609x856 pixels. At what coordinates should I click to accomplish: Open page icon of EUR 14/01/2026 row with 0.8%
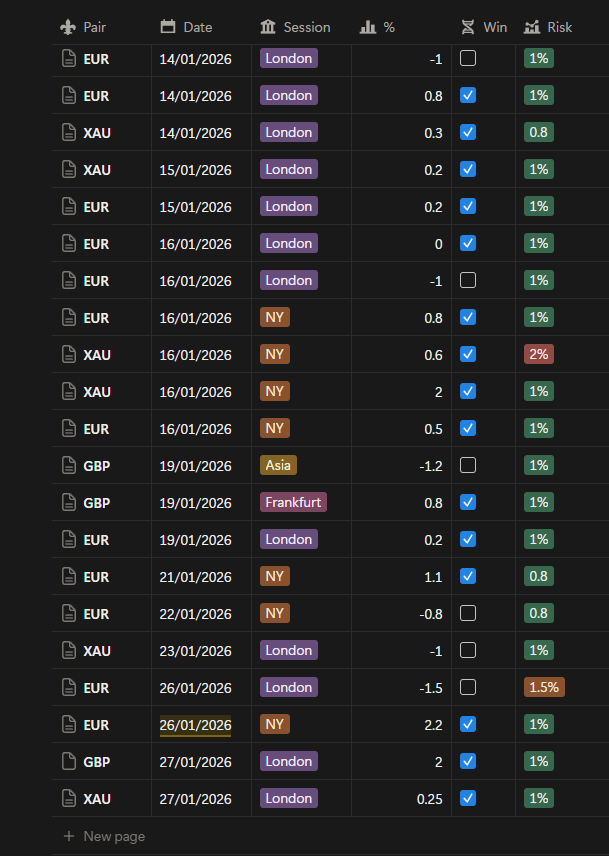click(69, 96)
